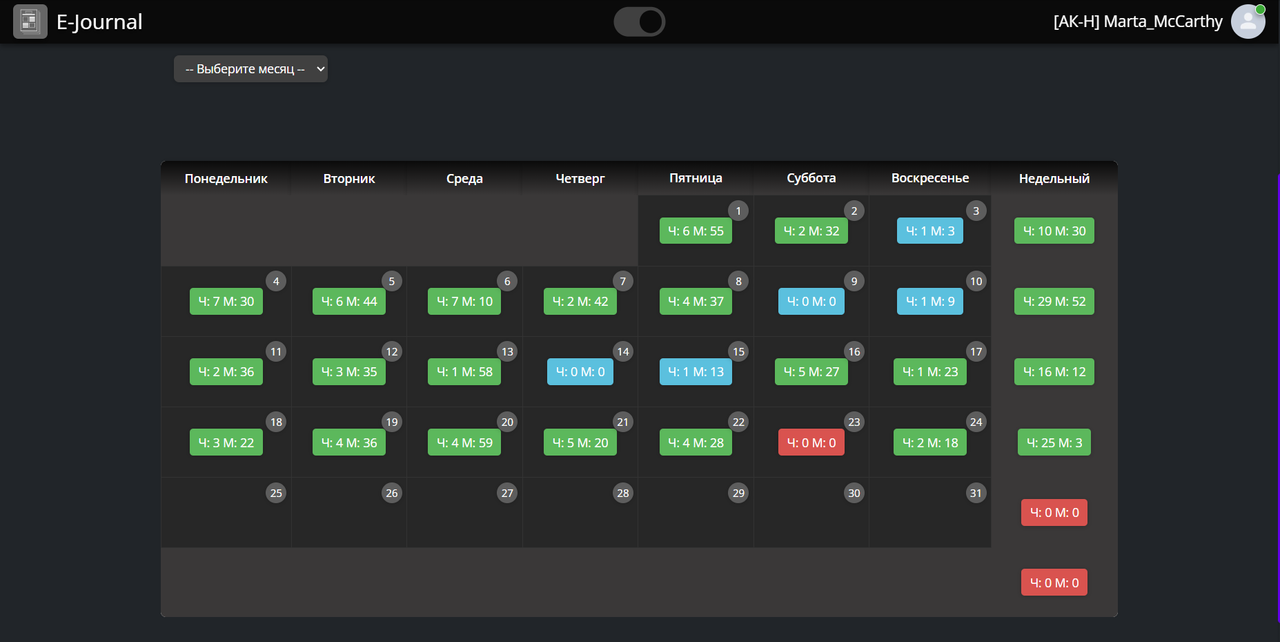Click day 9 blue badge "Ч: 0 М: 0"

pos(811,301)
